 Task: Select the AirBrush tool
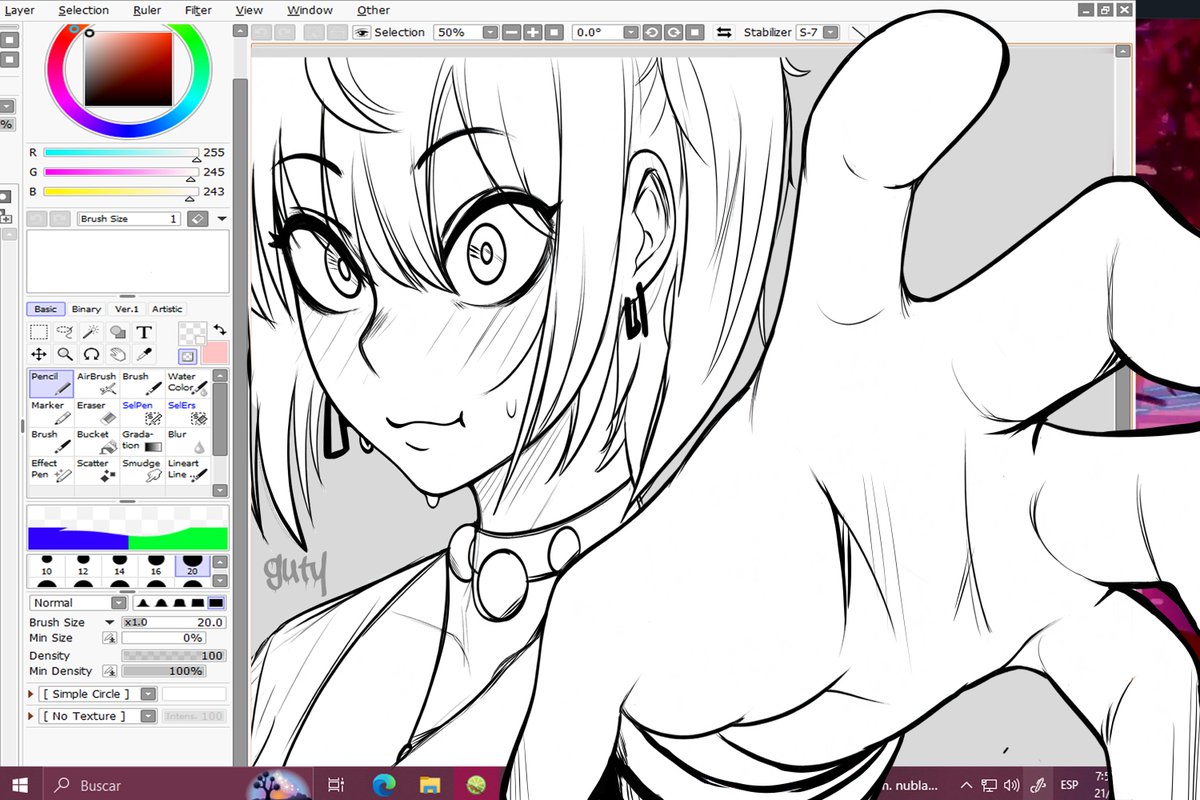96,383
